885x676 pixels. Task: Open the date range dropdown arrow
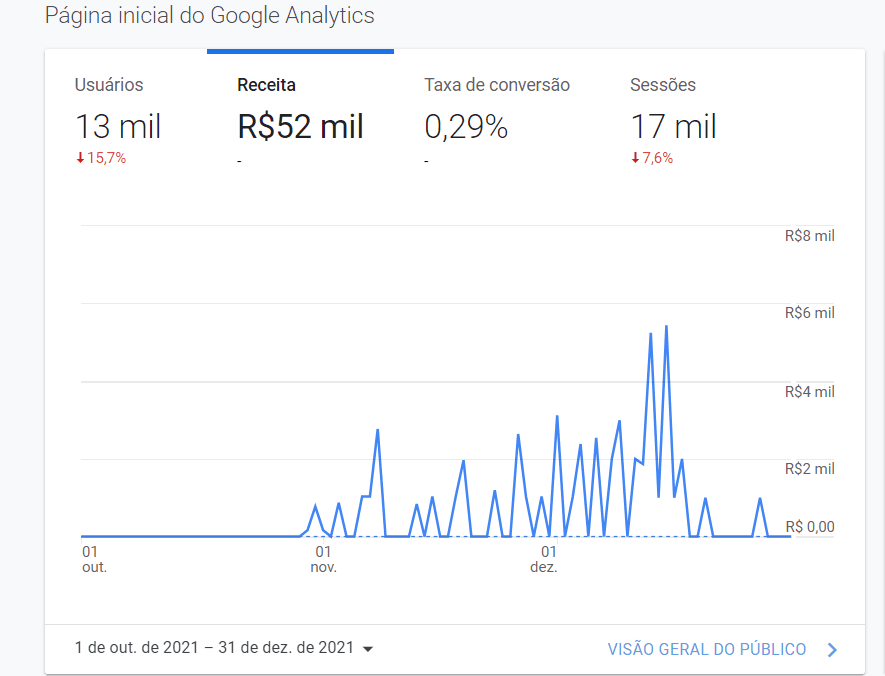point(368,649)
